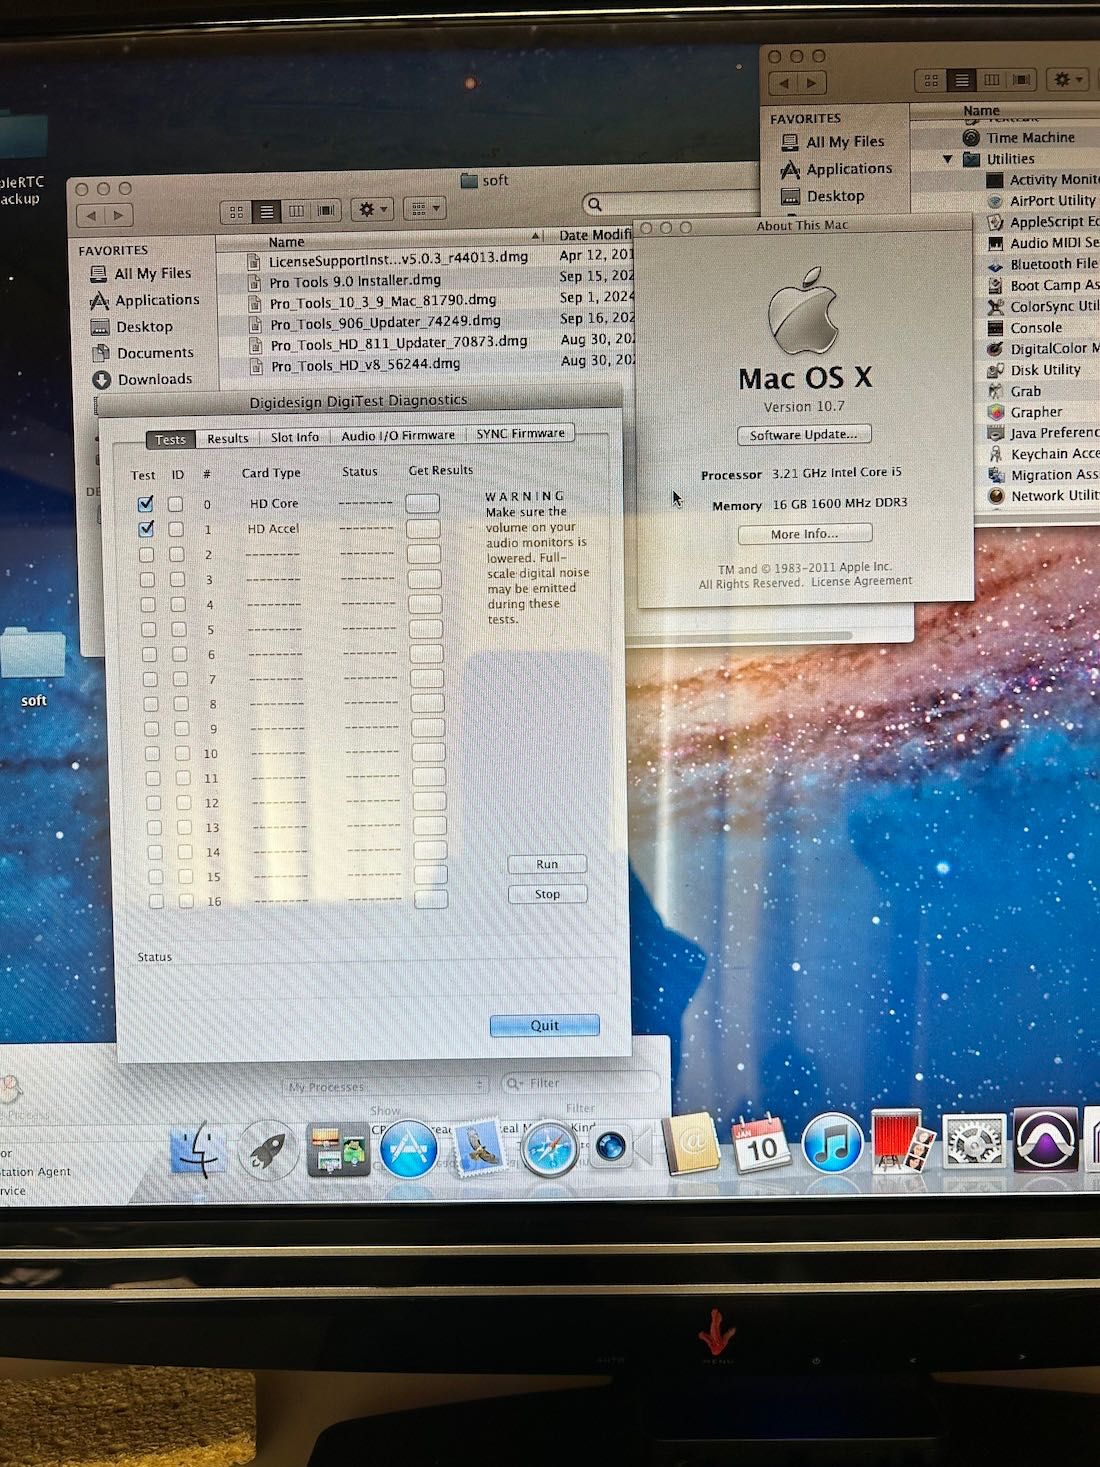Image resolution: width=1100 pixels, height=1467 pixels.
Task: Open Photo Booth in the Dock
Action: pyautogui.click(x=902, y=1141)
